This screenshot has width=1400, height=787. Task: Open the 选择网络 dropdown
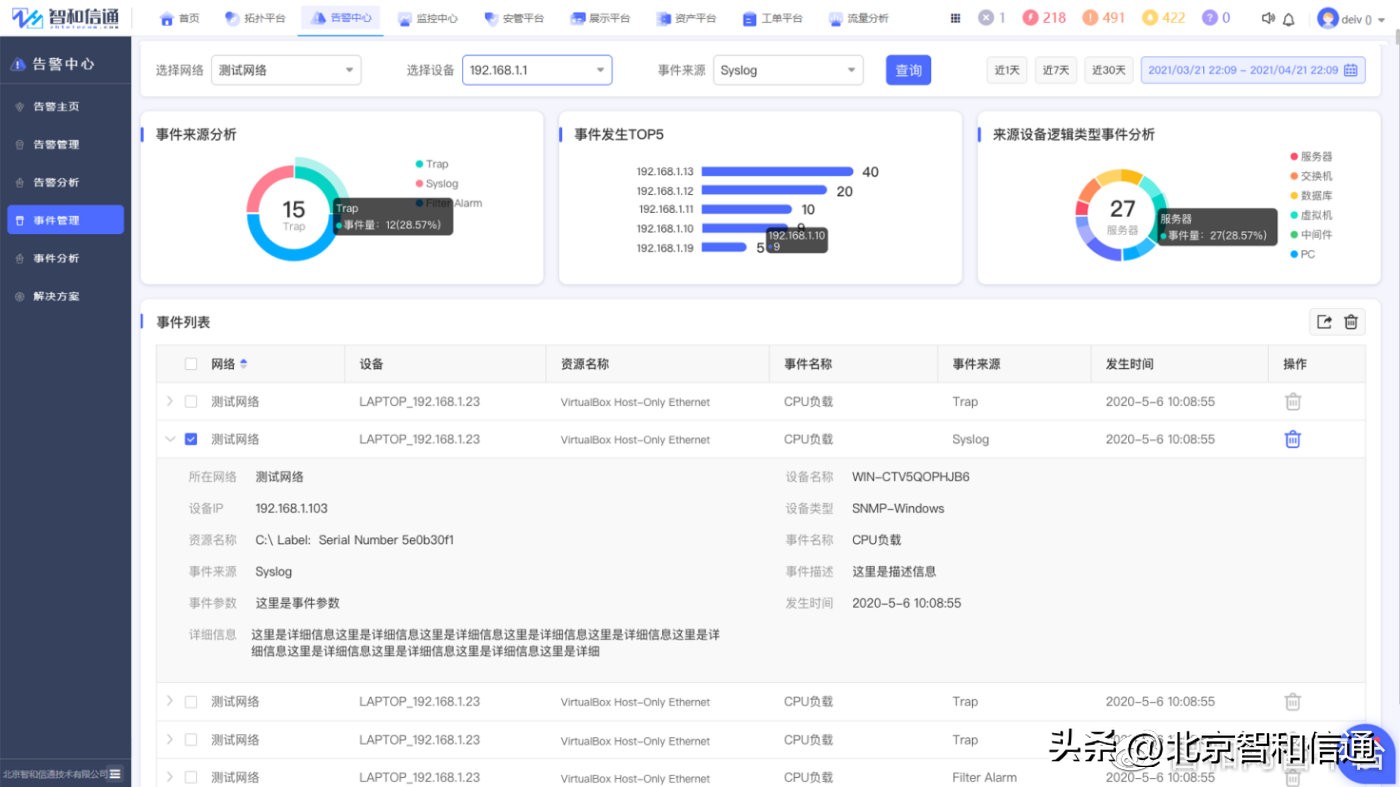[286, 70]
